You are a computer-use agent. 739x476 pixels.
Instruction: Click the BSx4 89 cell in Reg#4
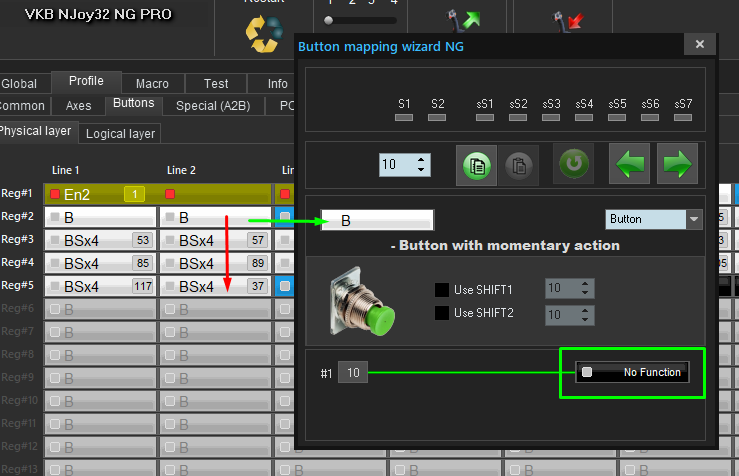(215, 263)
